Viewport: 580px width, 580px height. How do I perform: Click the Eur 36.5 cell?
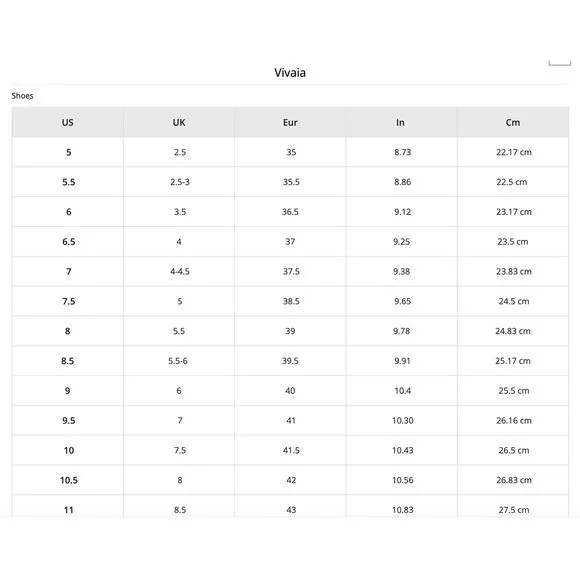290,212
